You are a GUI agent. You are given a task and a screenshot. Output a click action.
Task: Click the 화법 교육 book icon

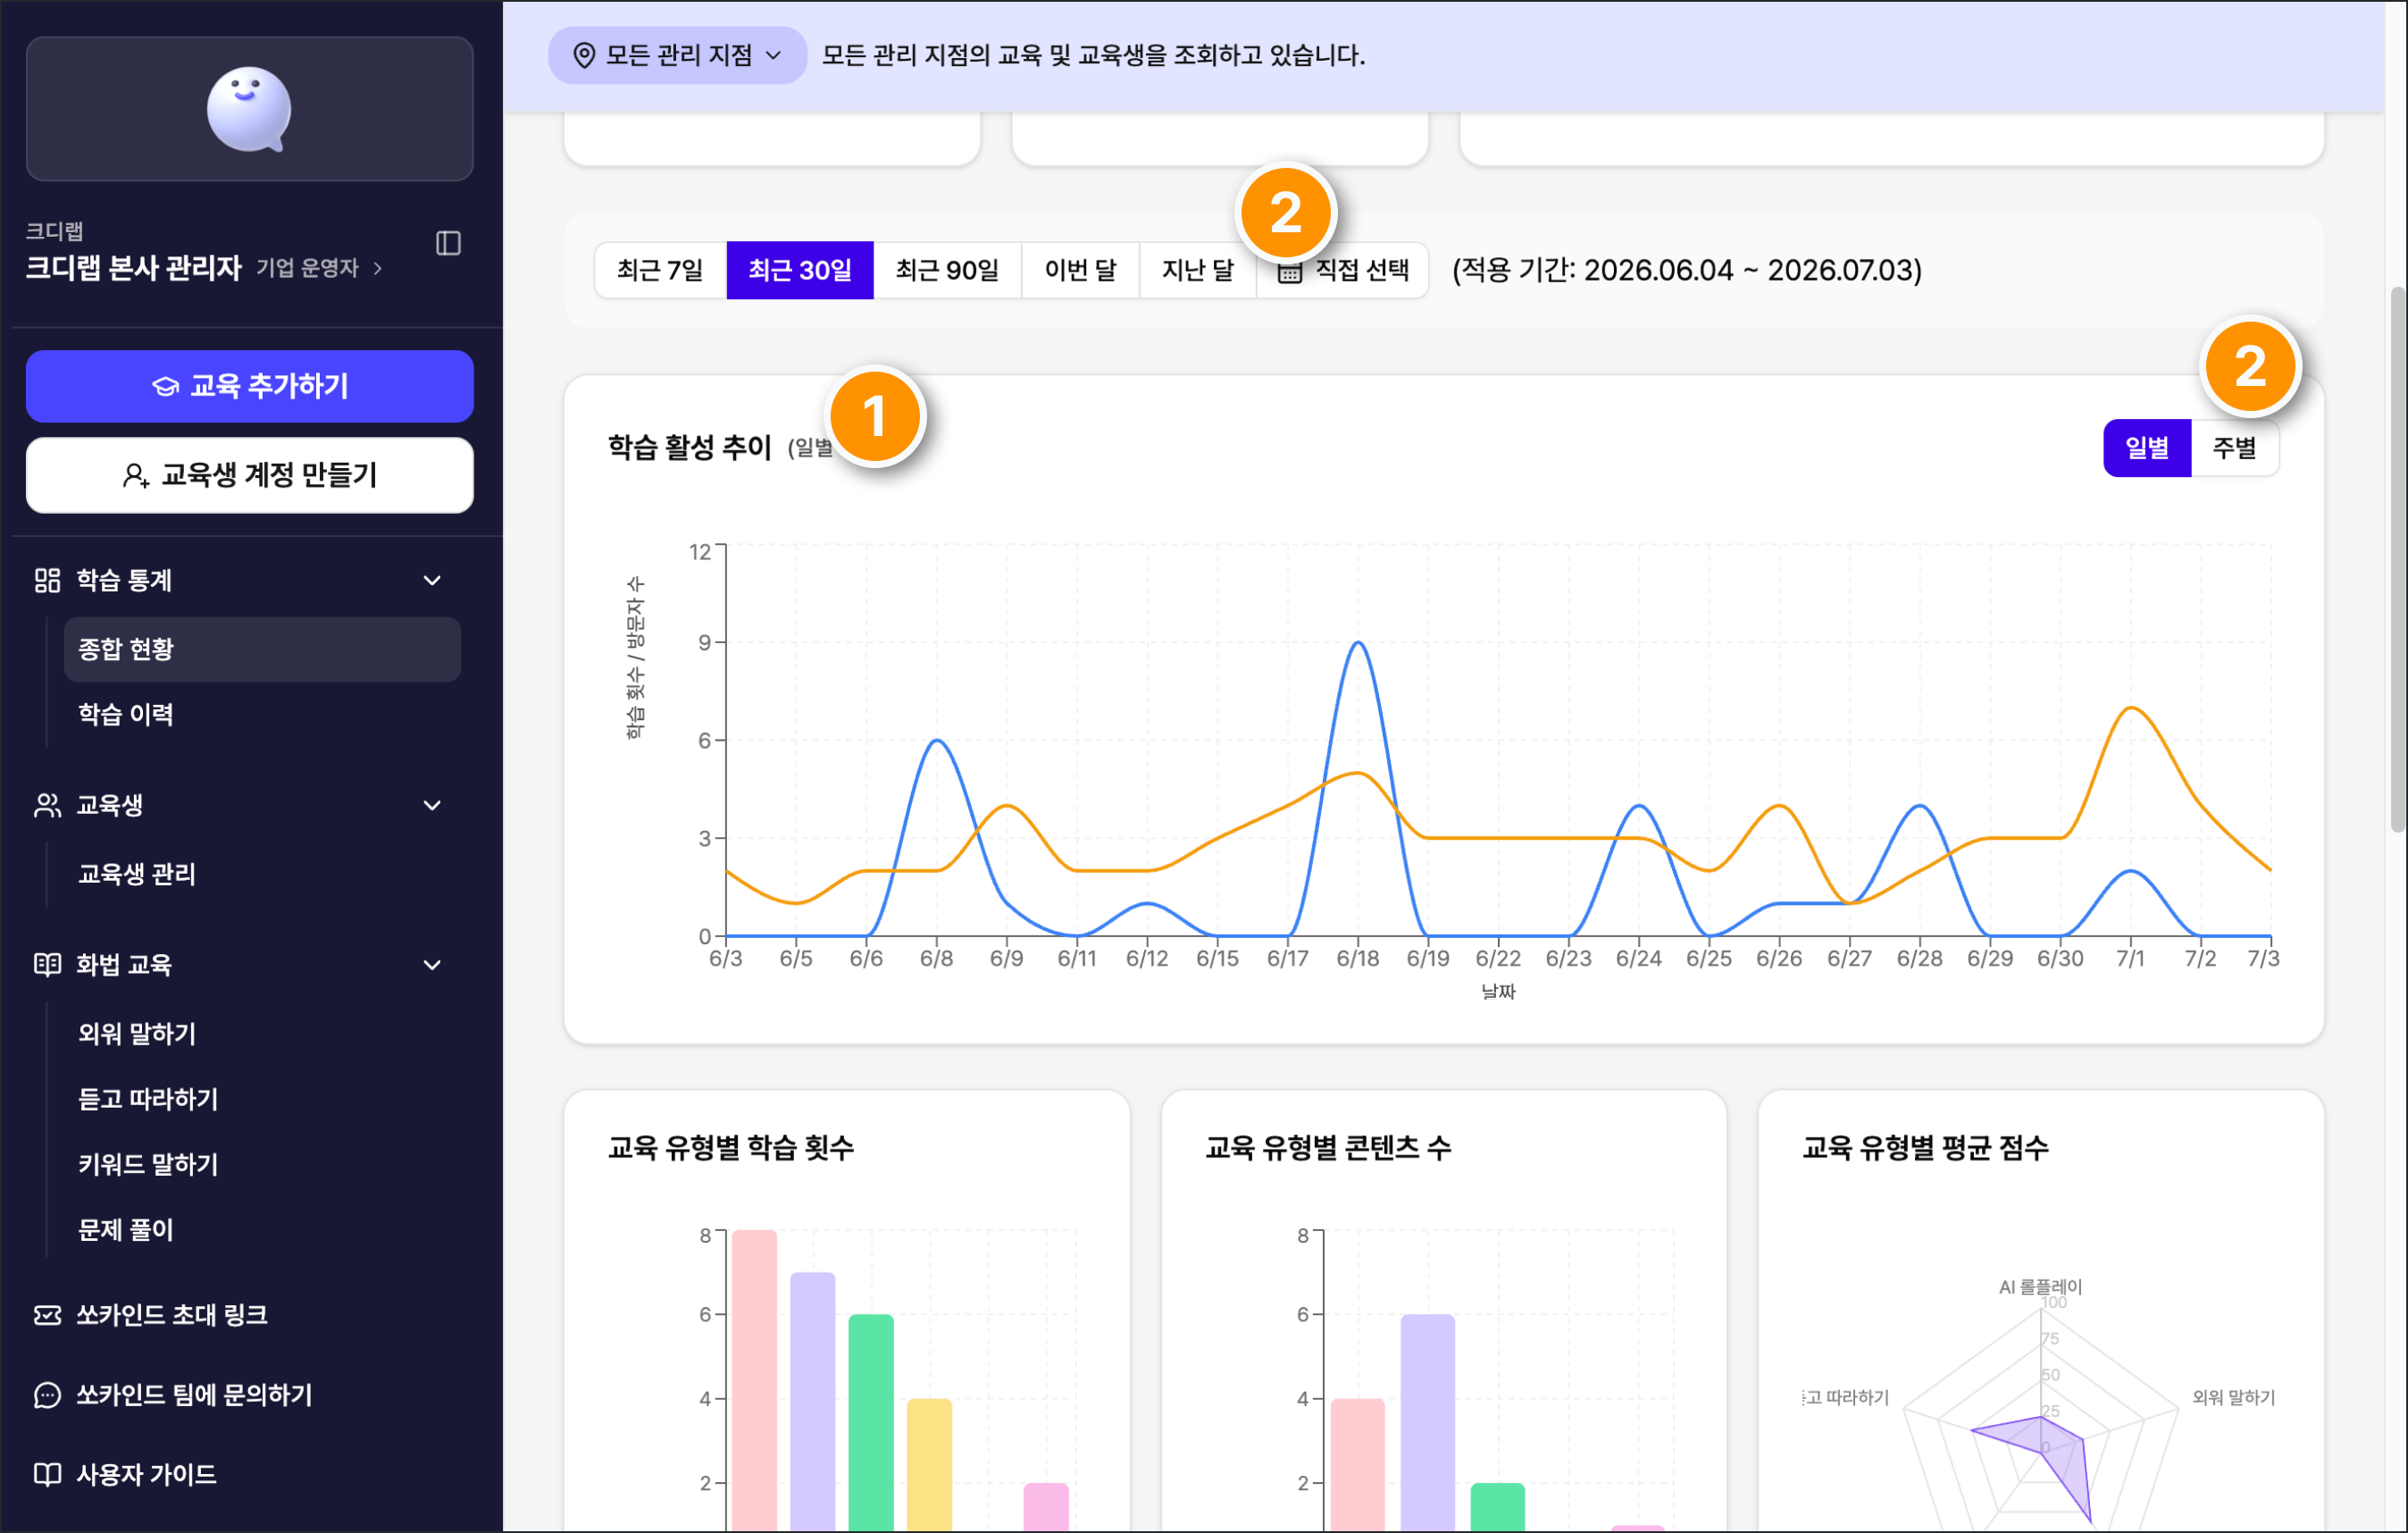[47, 964]
